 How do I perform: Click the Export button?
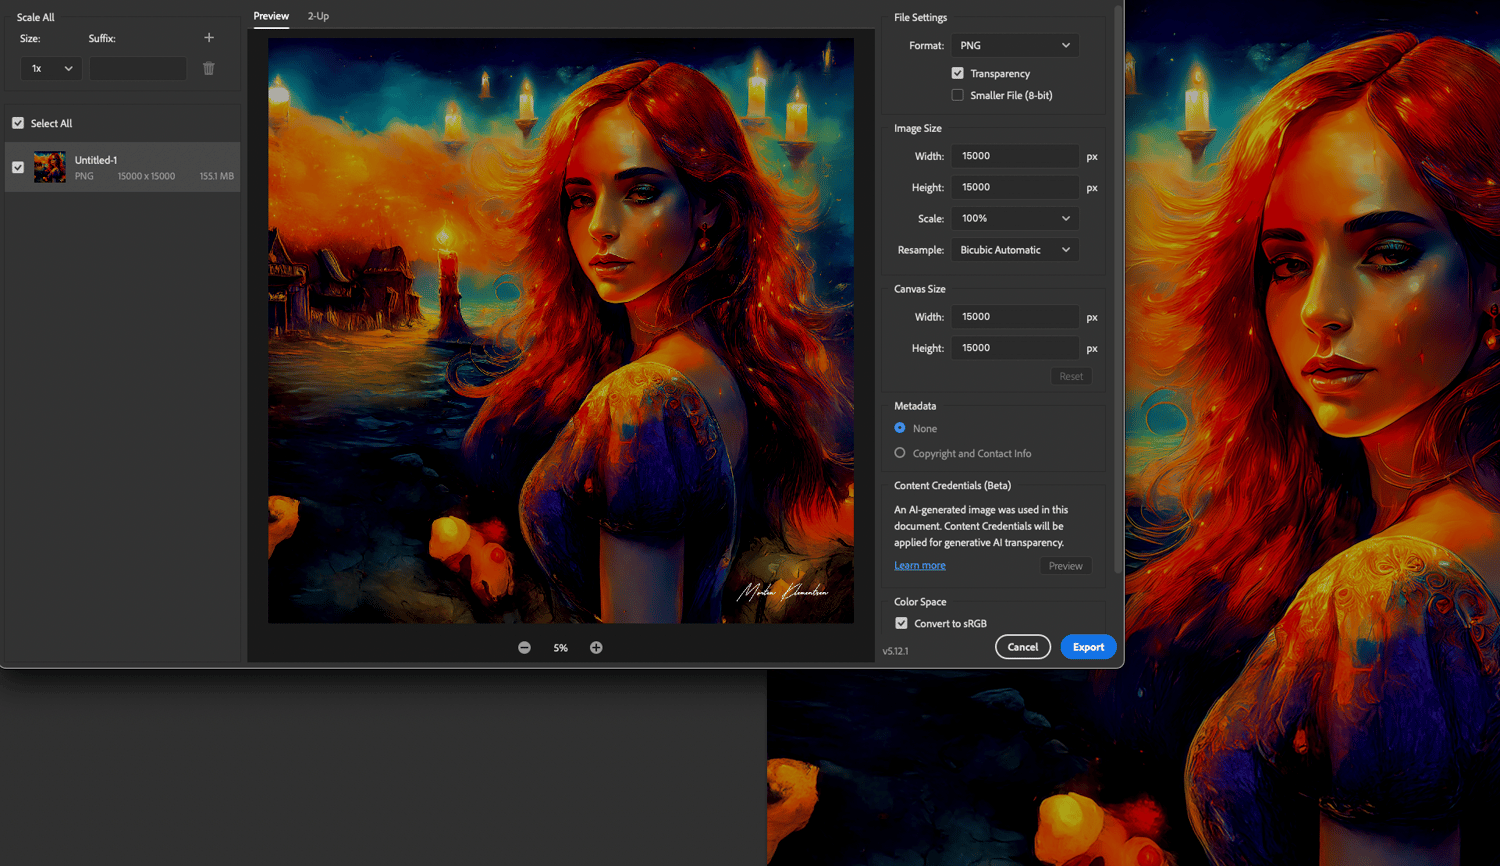point(1088,647)
